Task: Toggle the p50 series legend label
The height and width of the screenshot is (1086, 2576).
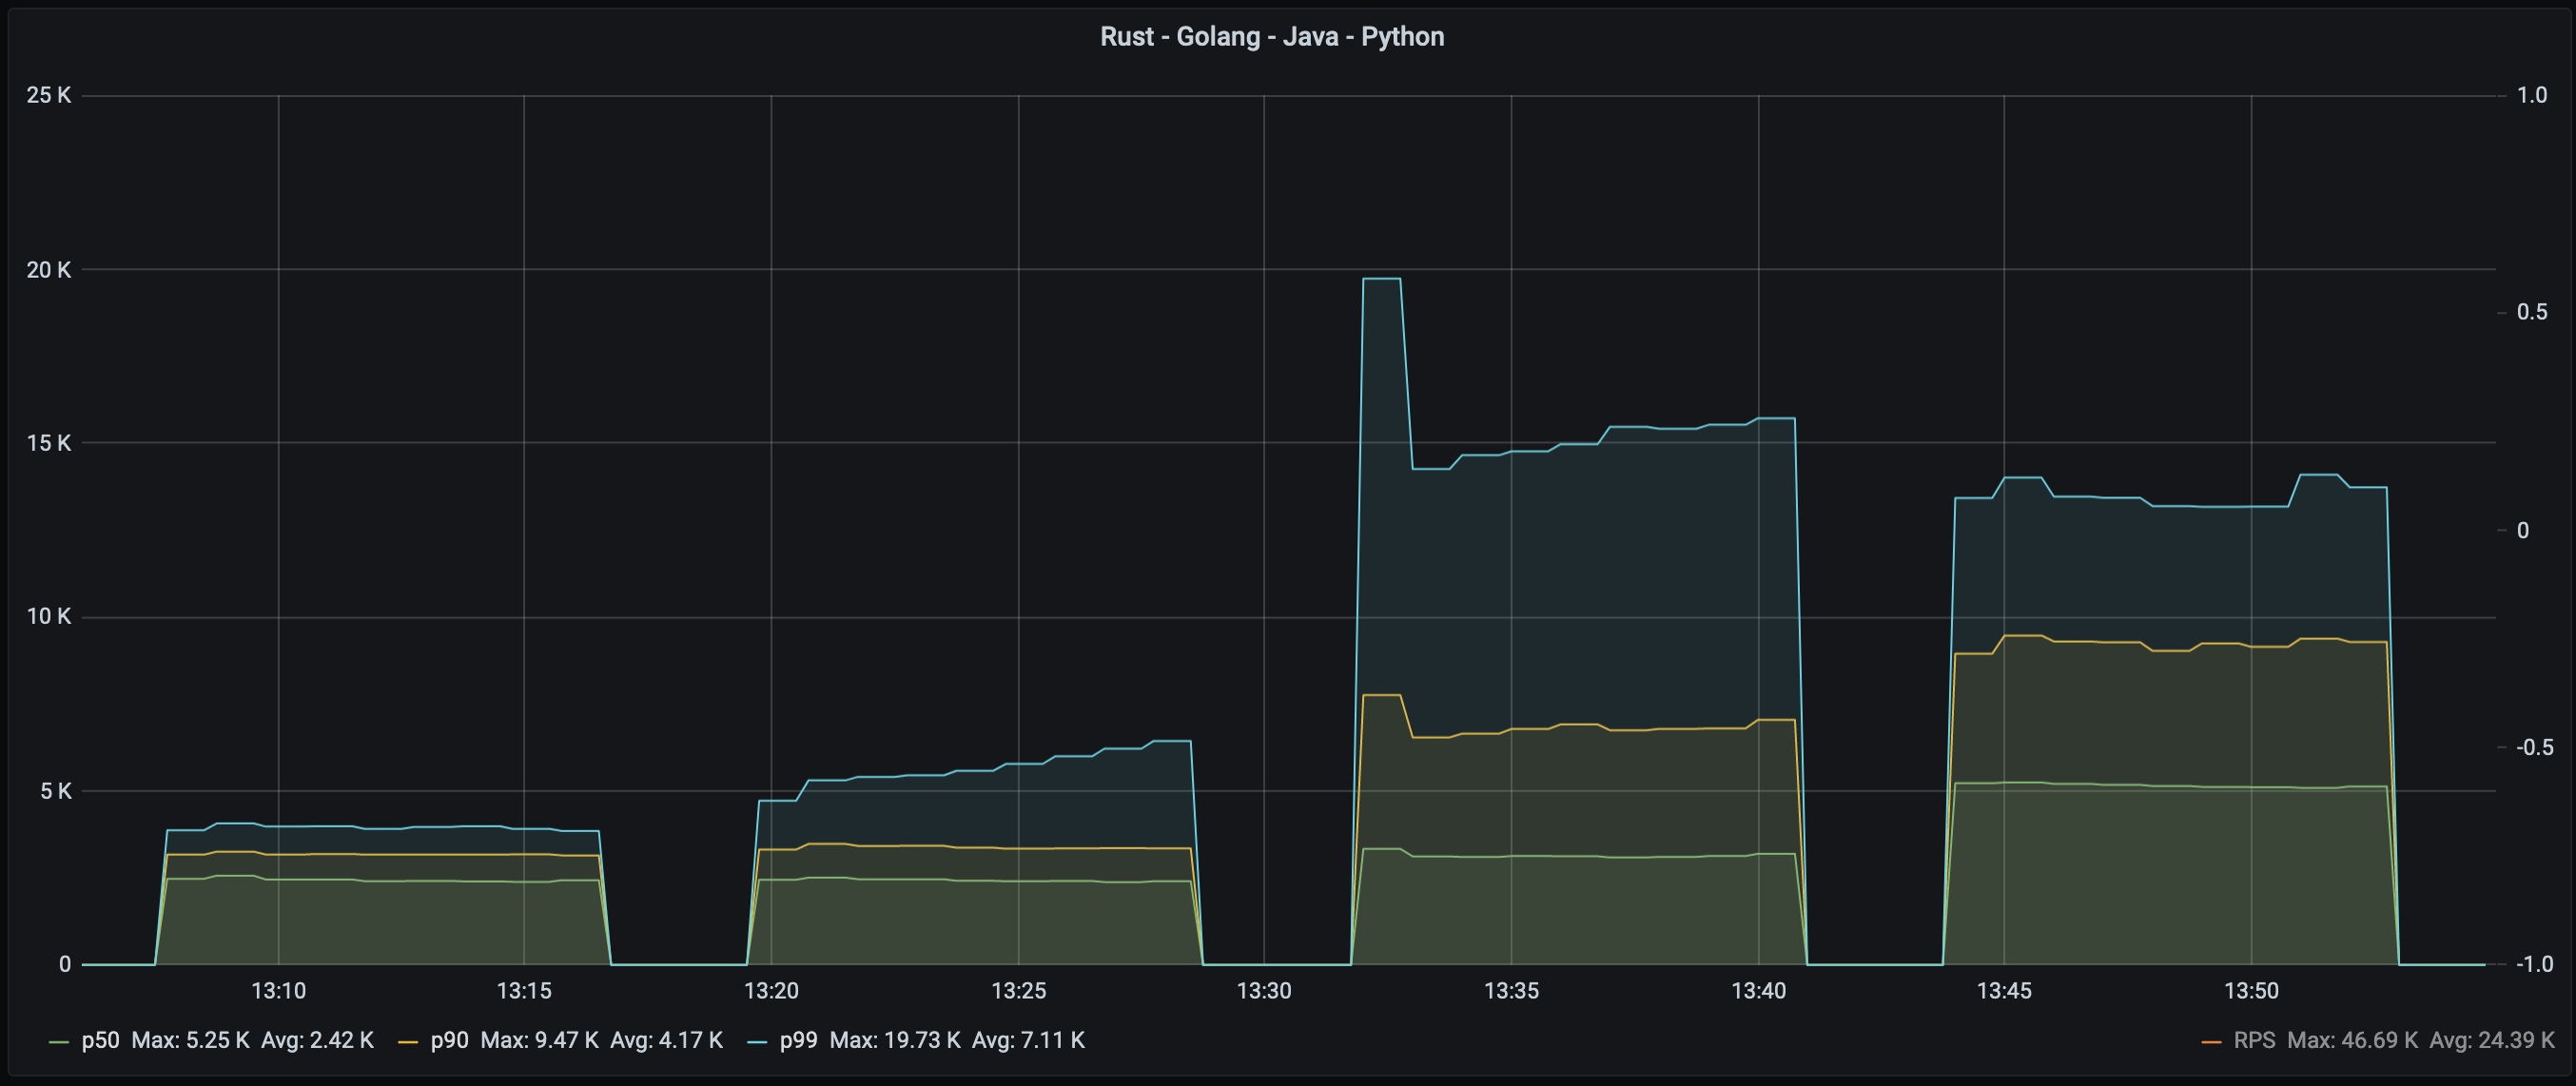Action: 100,1040
